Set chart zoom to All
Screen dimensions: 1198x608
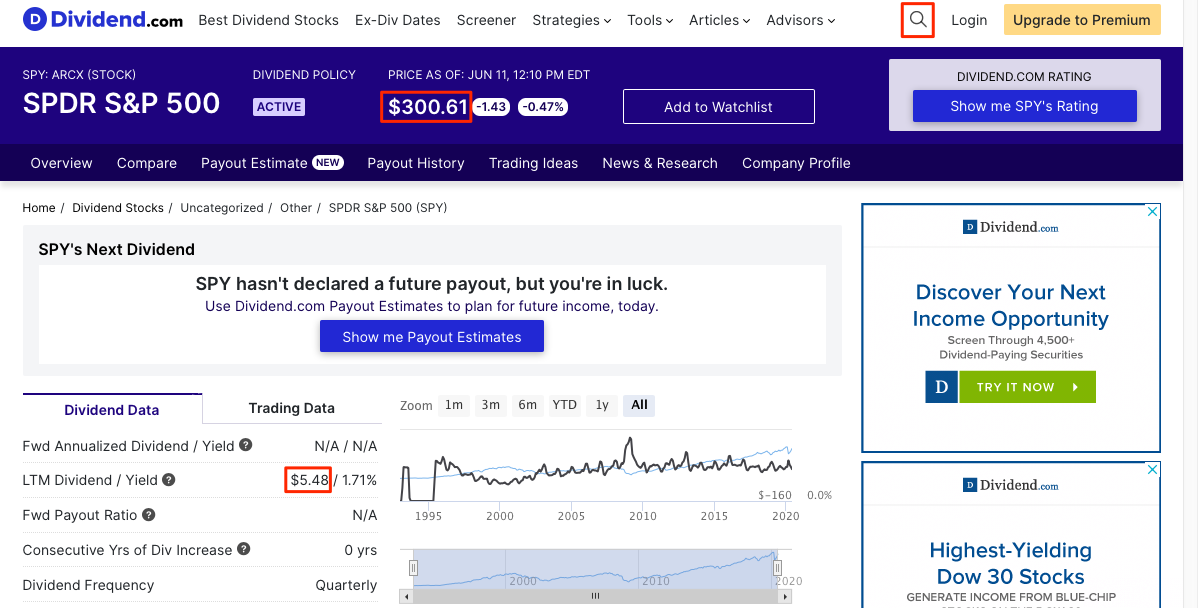(639, 405)
